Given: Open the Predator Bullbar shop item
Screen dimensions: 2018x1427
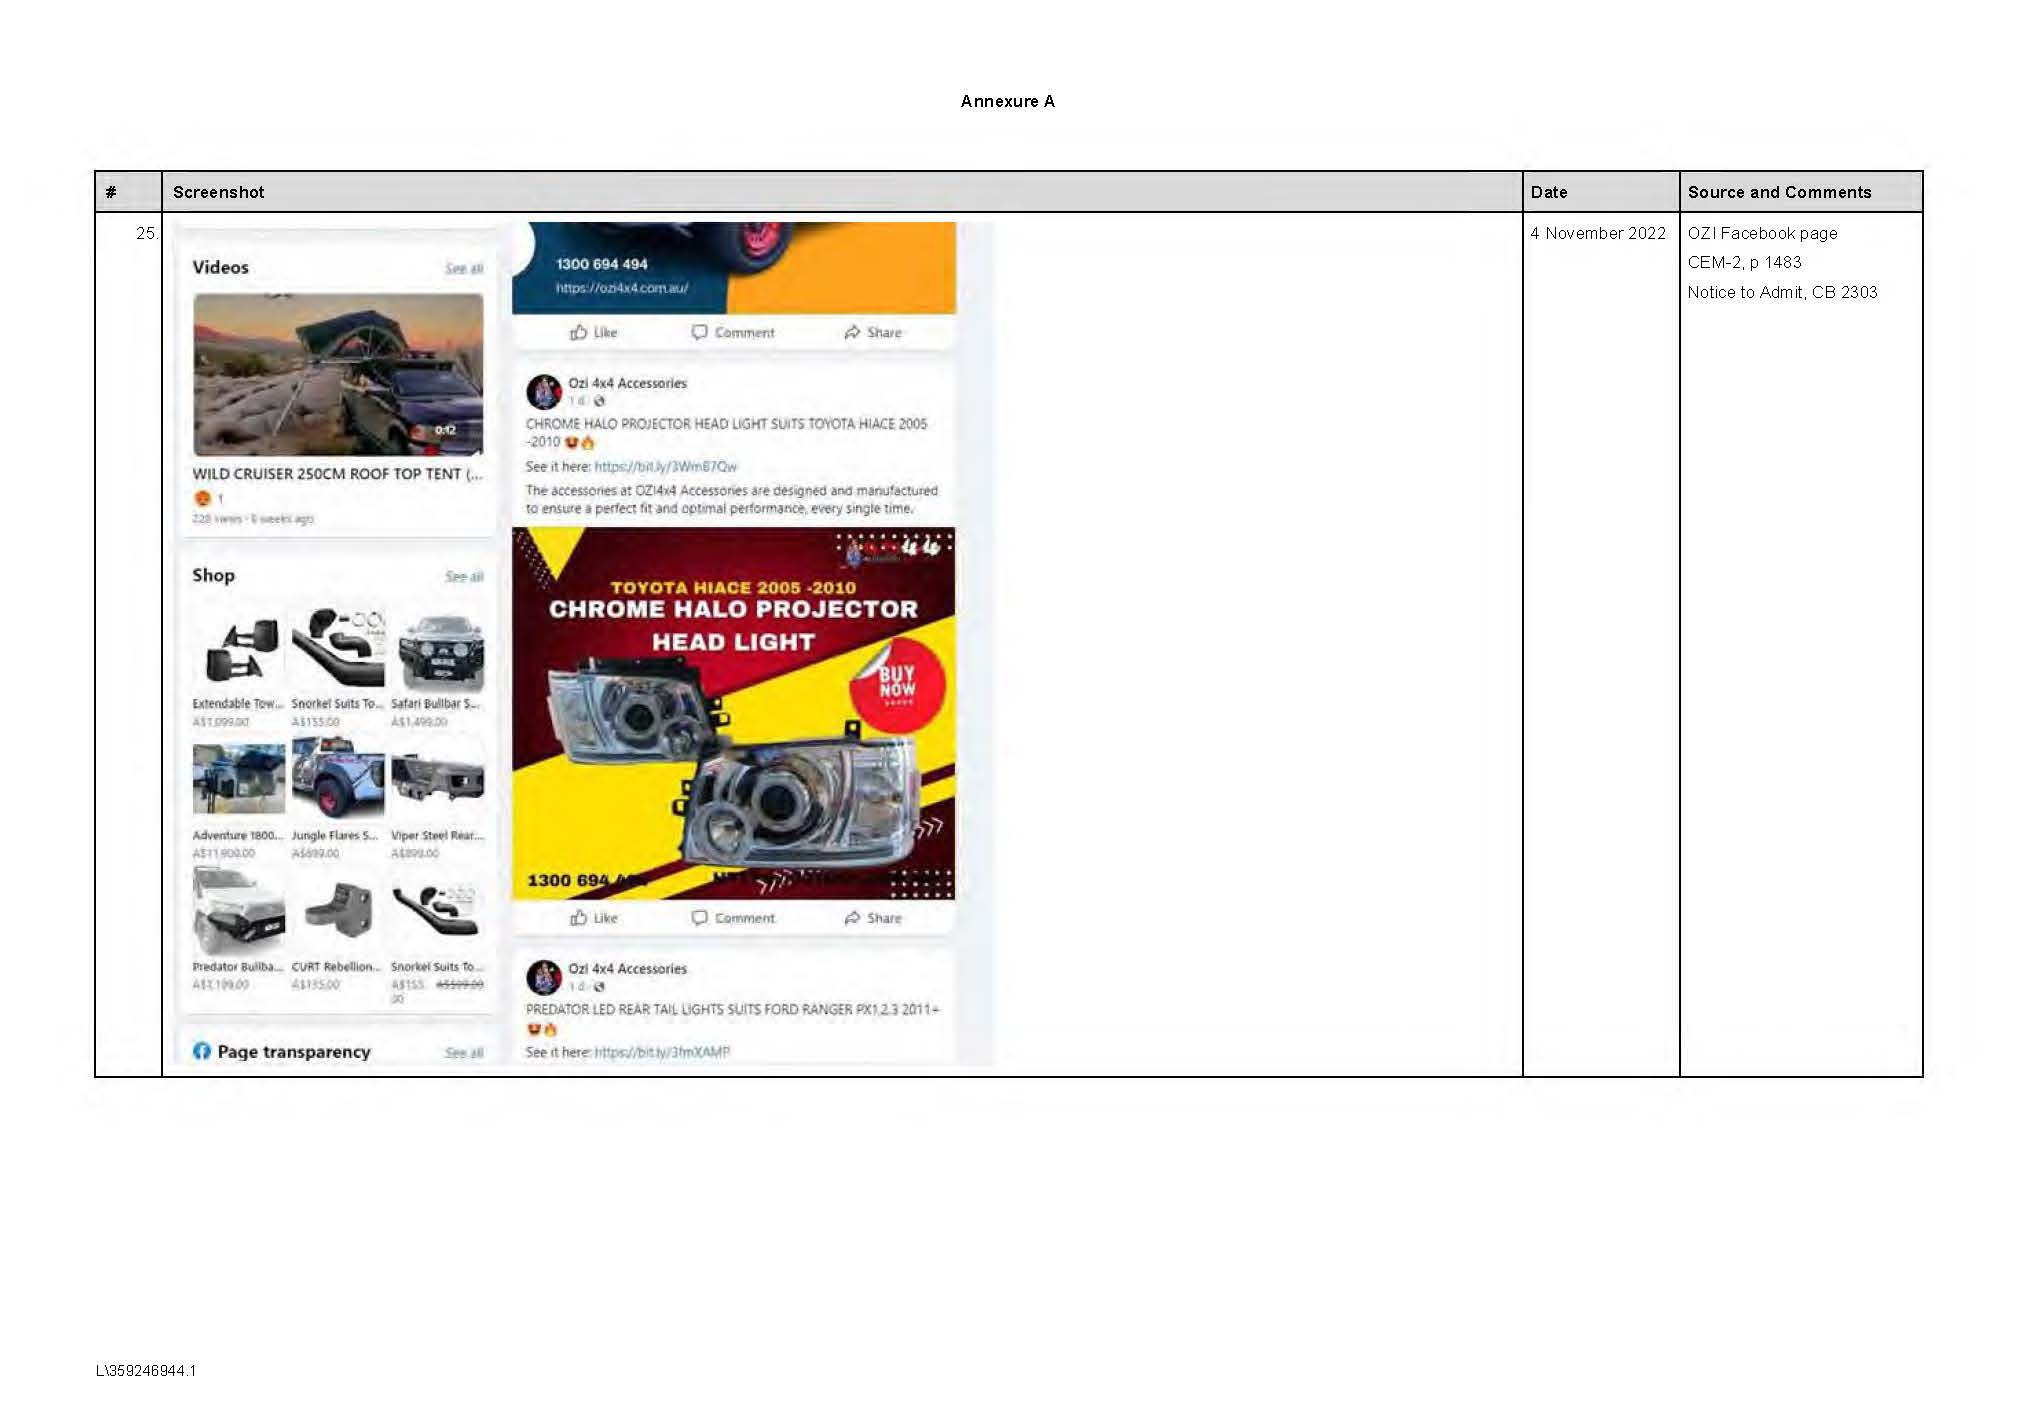Looking at the screenshot, I should point(238,930).
